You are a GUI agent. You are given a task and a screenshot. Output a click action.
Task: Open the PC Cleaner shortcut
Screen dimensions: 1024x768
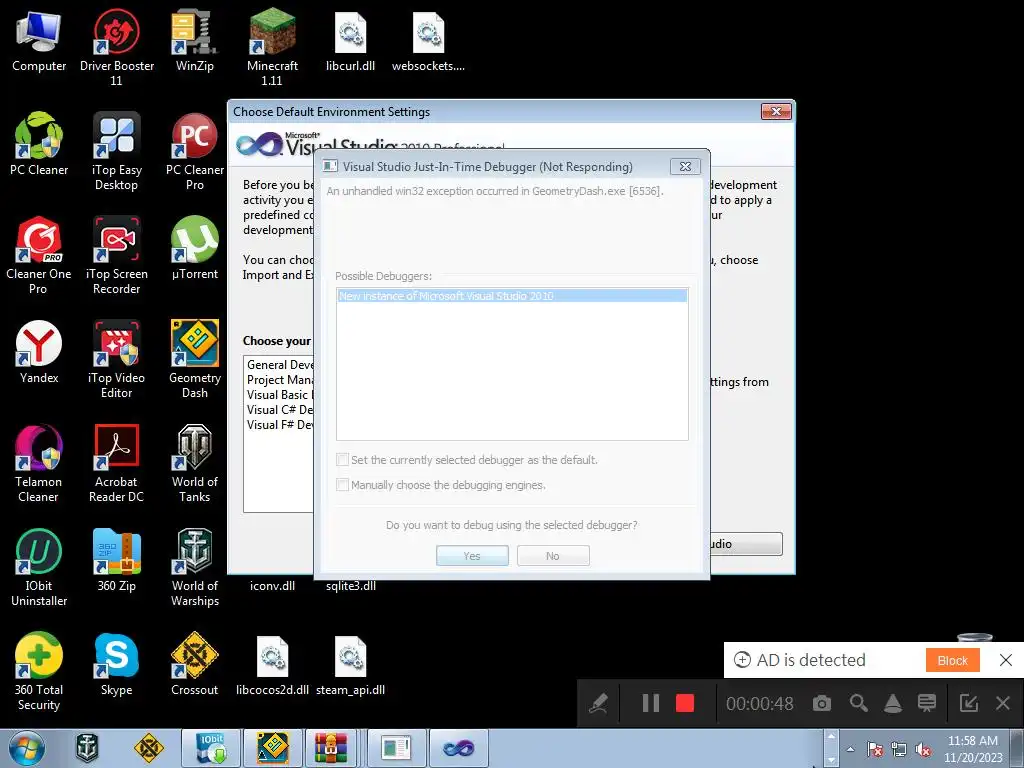(39, 145)
